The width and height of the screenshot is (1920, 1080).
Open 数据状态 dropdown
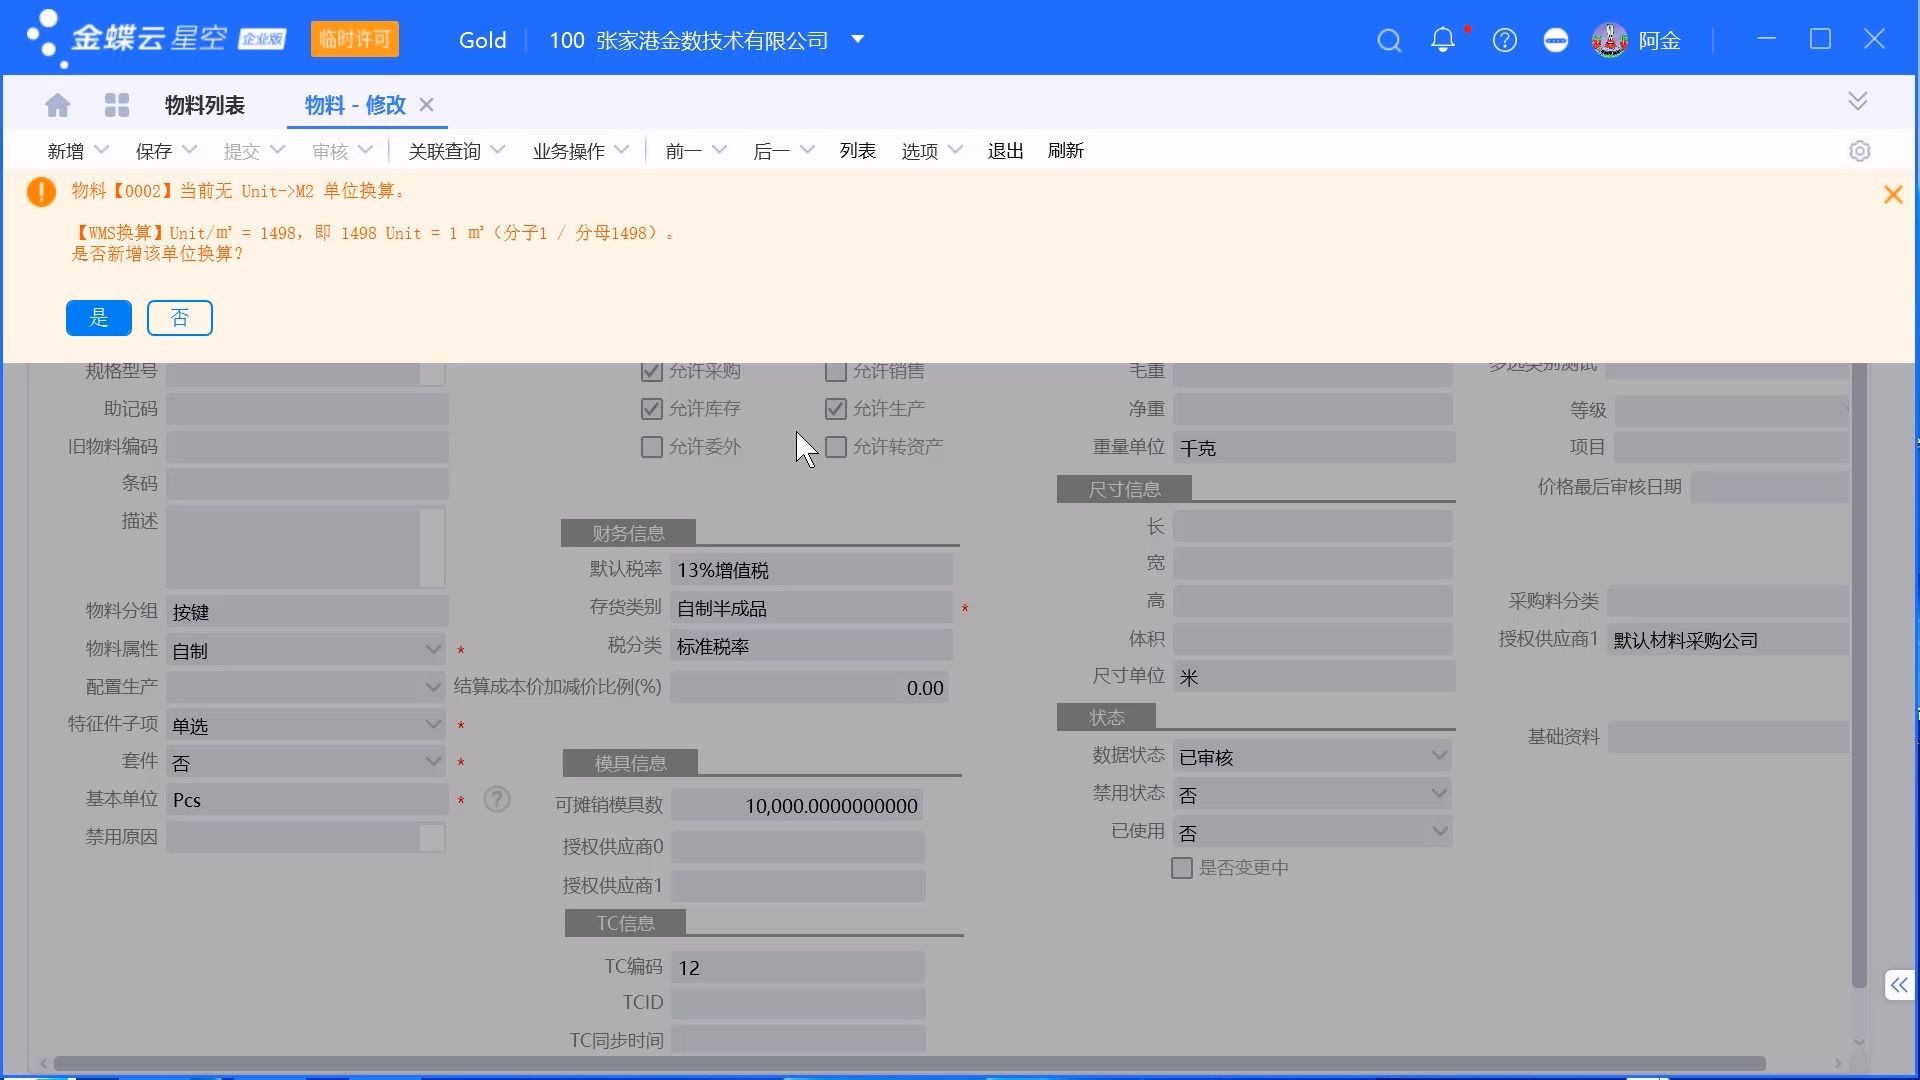tap(1439, 756)
